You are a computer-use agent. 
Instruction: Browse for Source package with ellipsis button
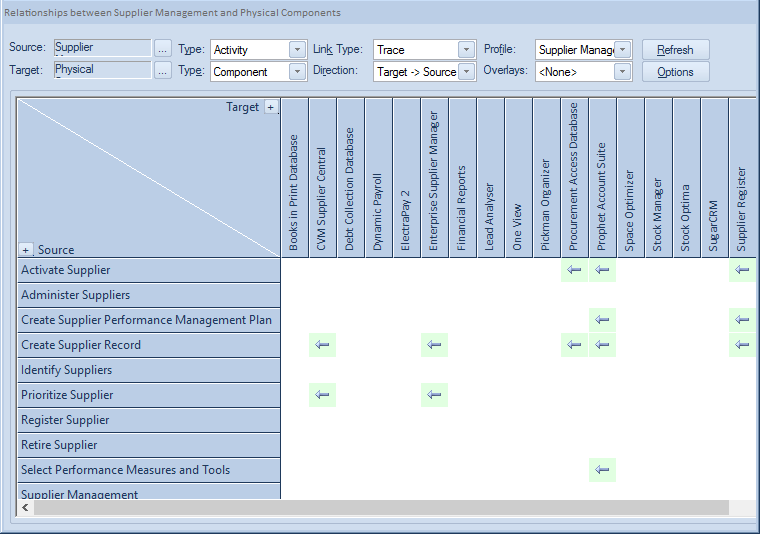click(x=162, y=49)
